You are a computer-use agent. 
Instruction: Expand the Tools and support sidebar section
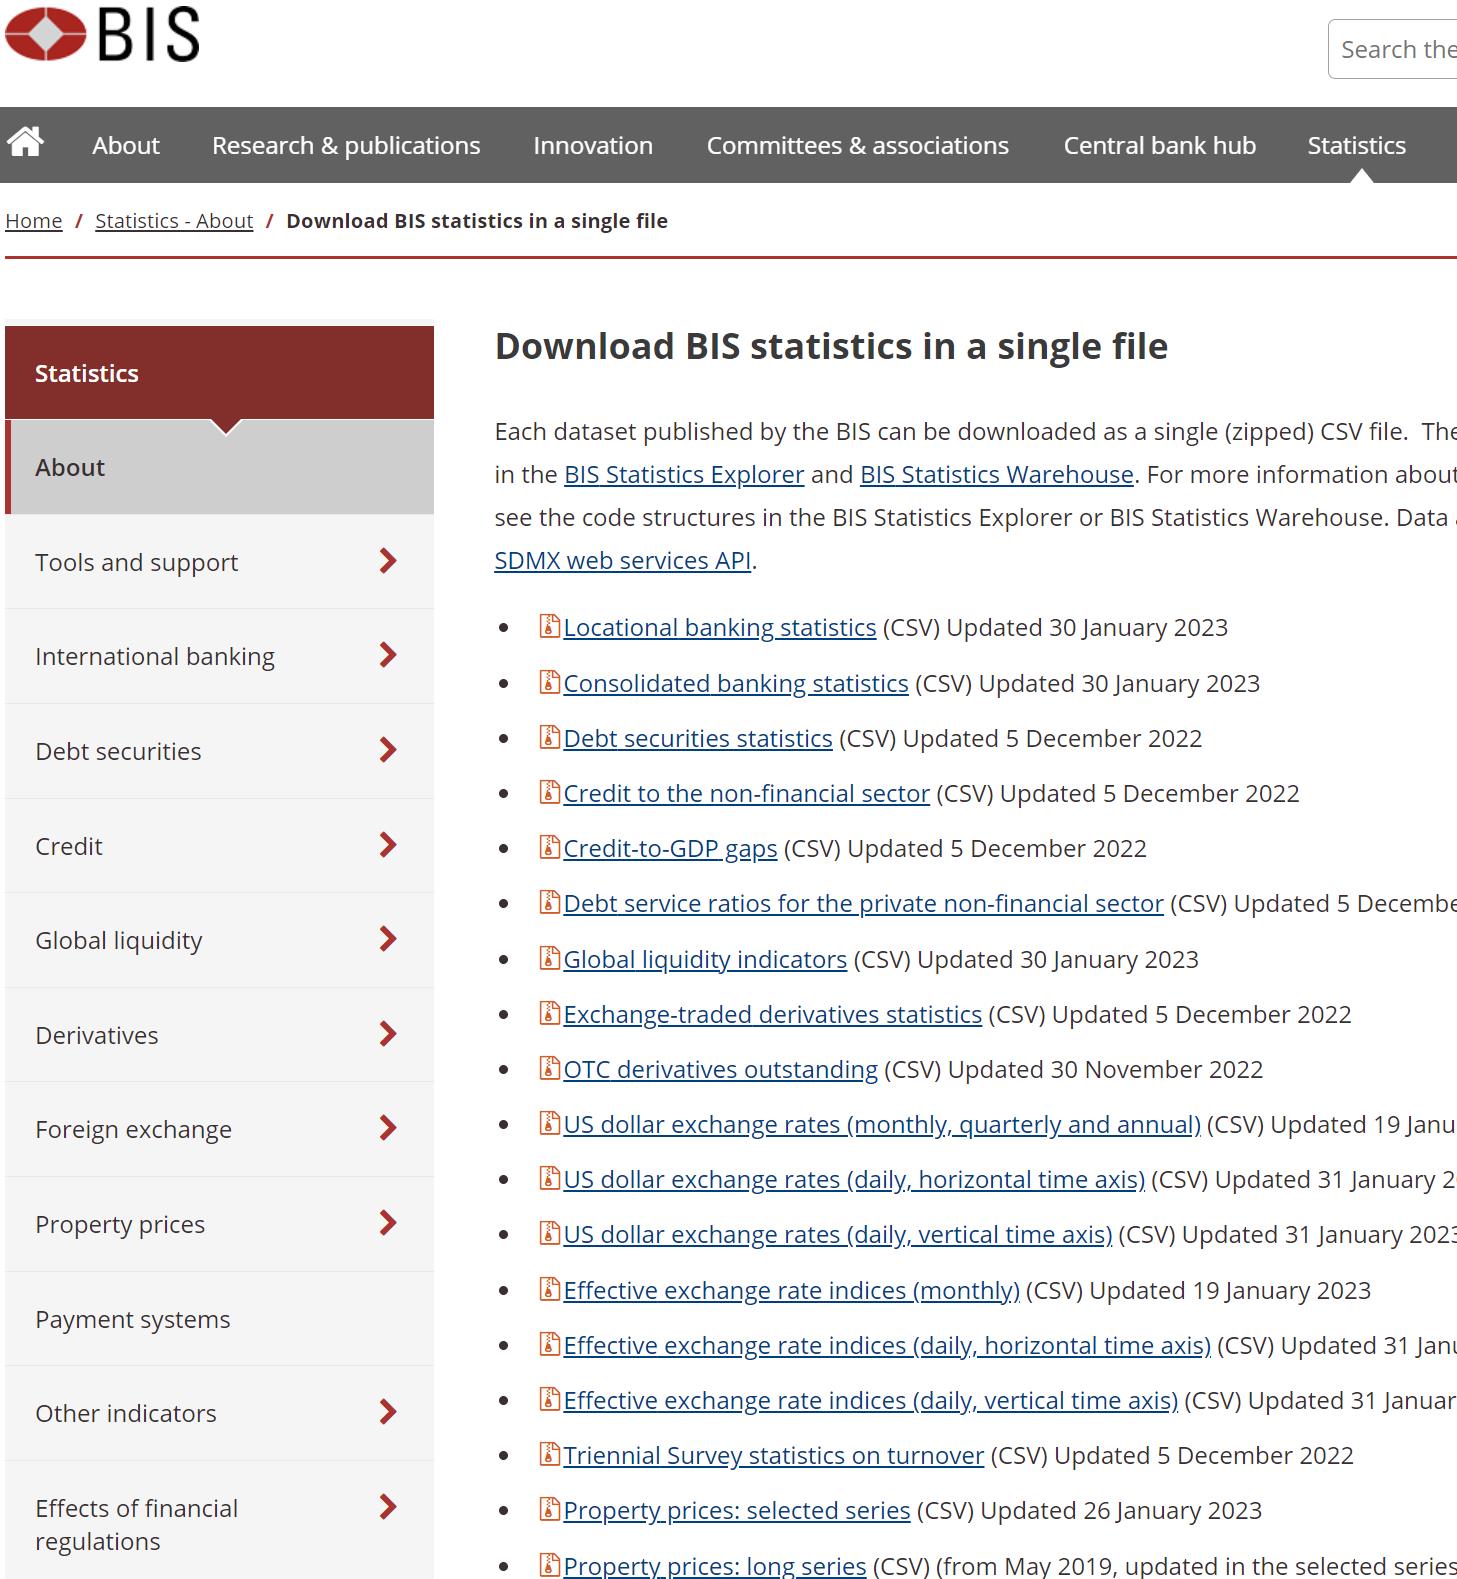388,562
